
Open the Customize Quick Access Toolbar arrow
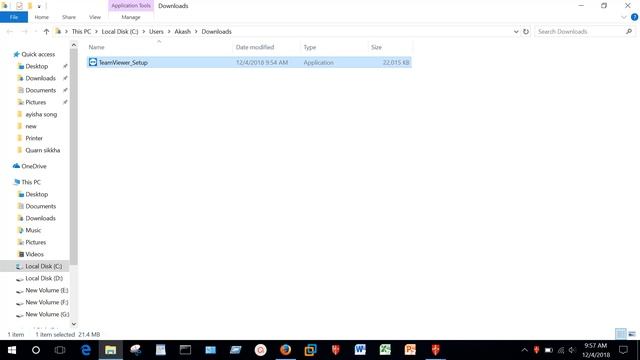click(x=39, y=6)
